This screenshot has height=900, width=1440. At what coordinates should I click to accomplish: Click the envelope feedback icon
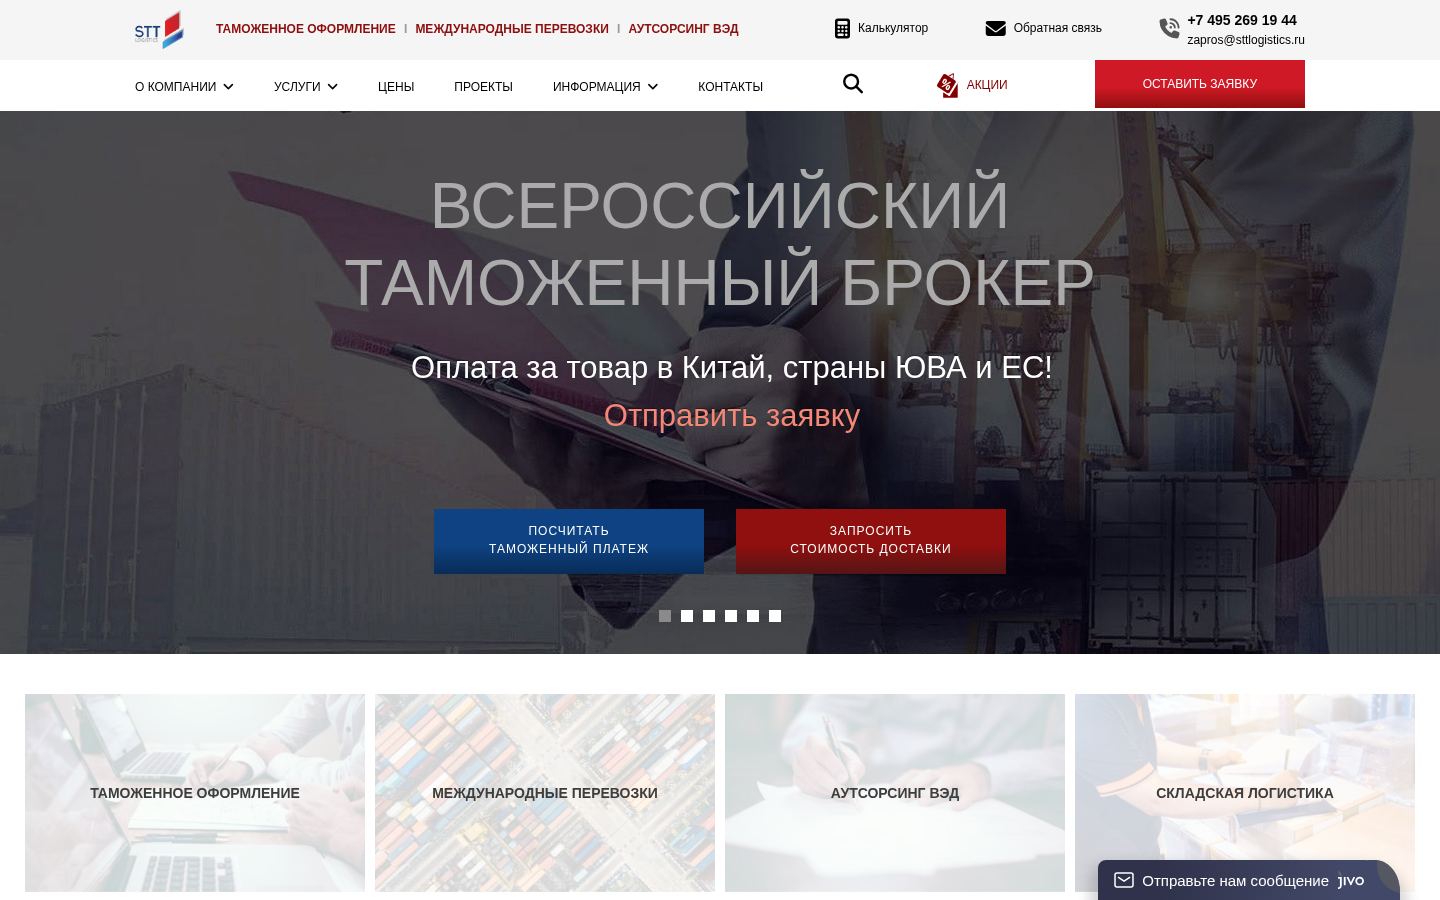(995, 28)
